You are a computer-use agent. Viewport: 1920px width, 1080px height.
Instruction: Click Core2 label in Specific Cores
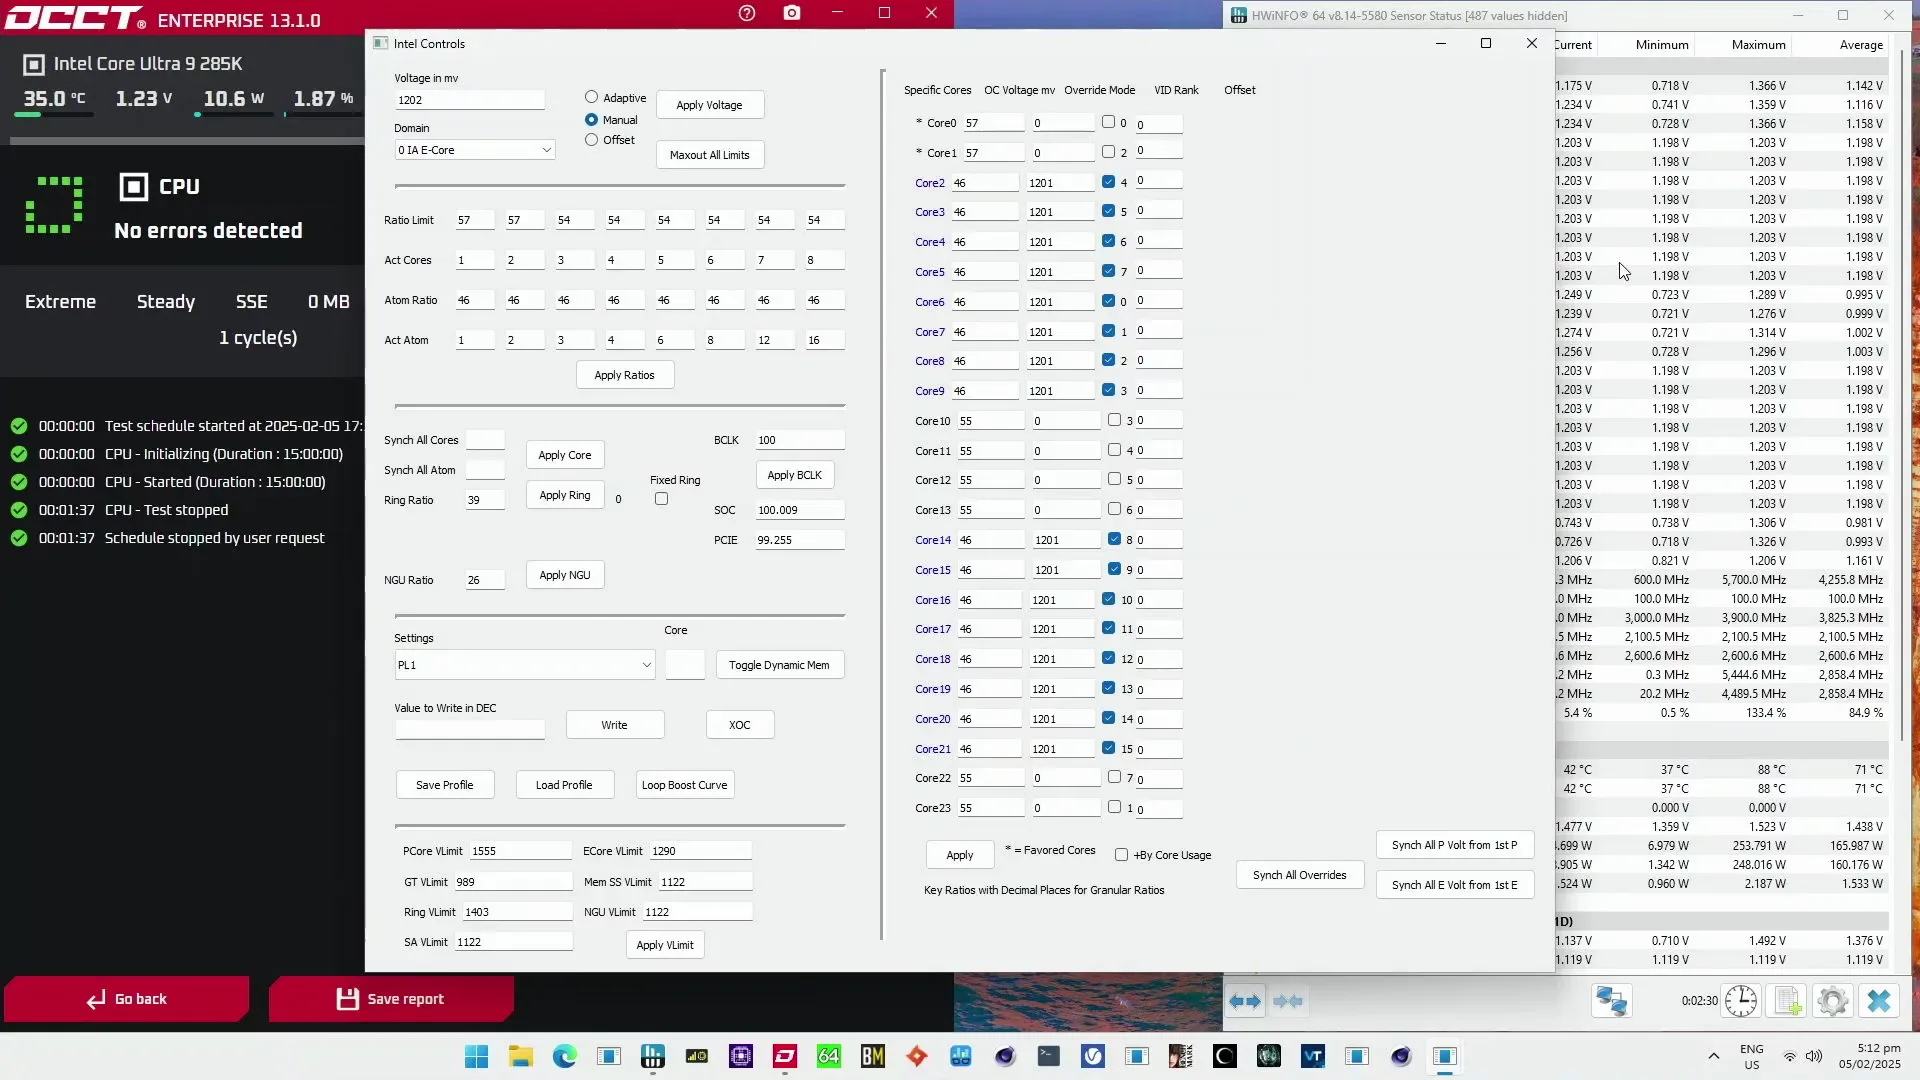coord(929,183)
